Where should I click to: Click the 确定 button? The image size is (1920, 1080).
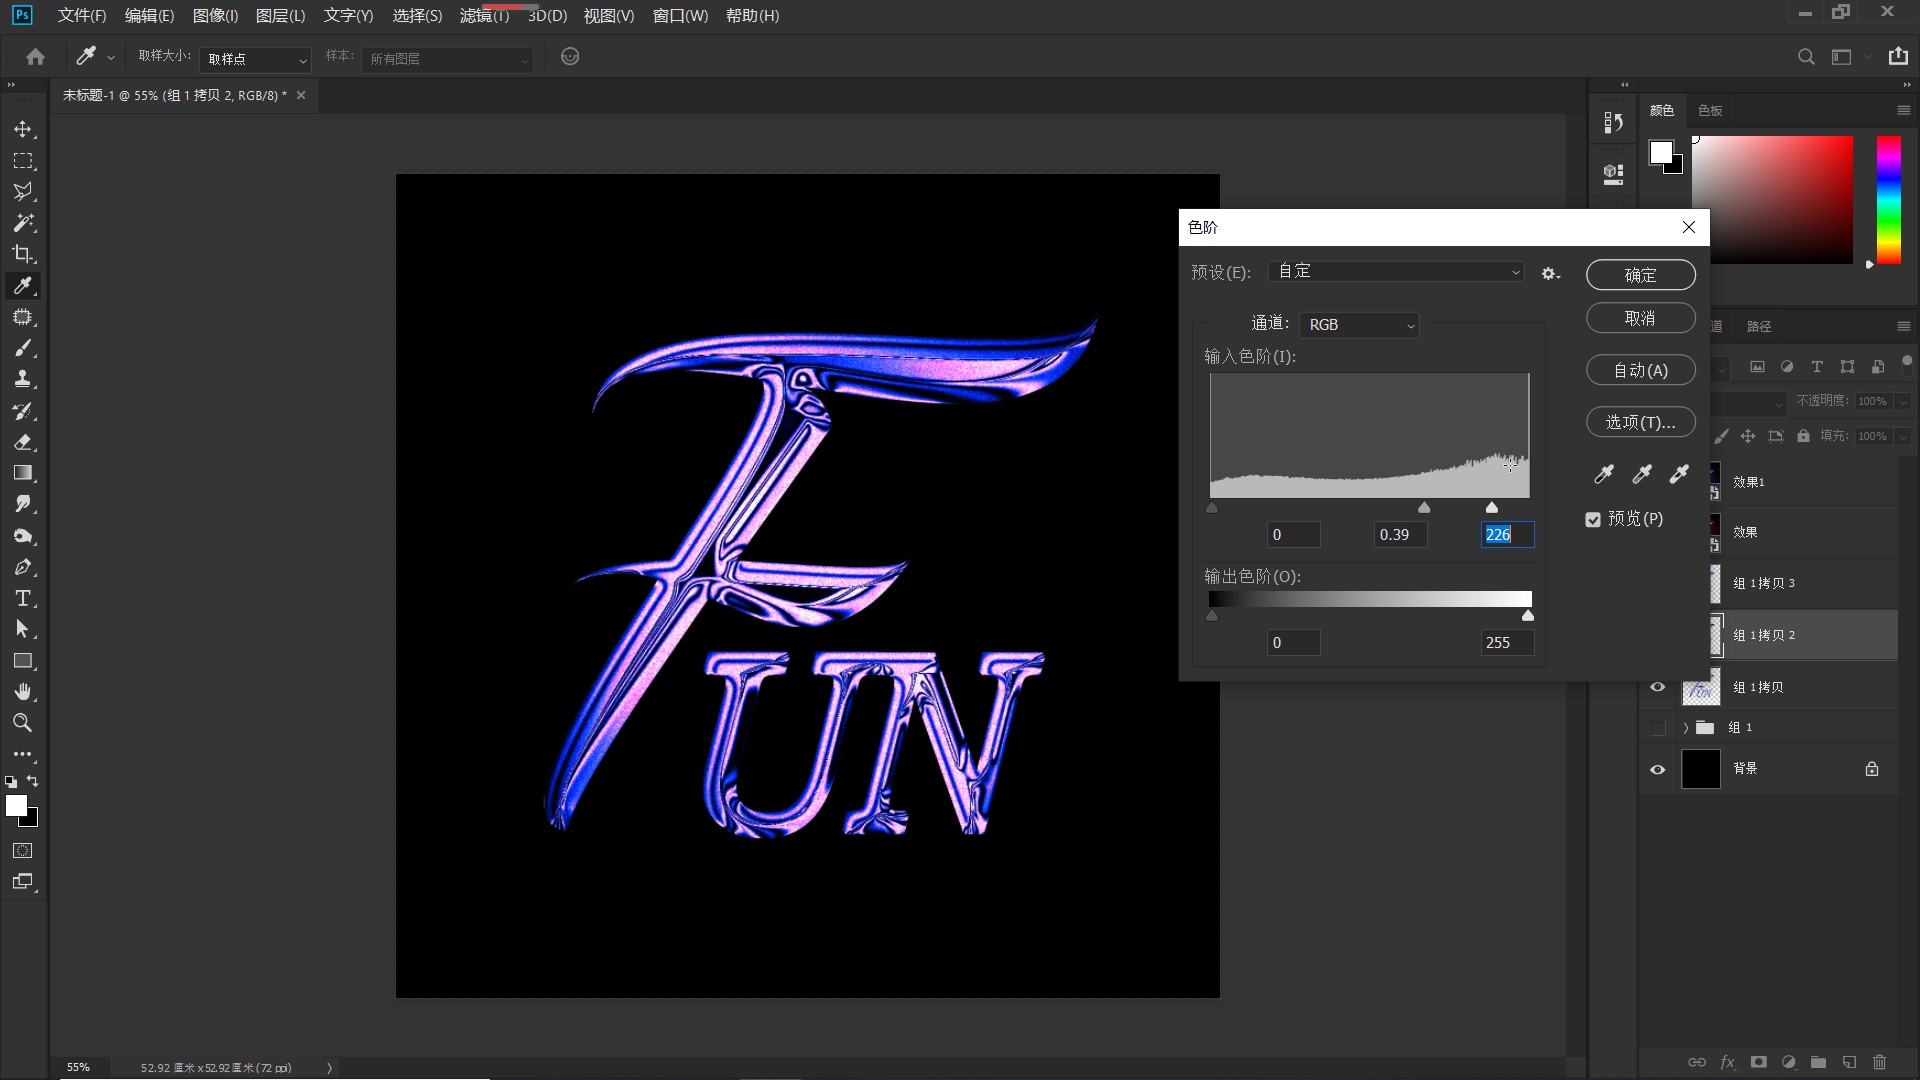[x=1640, y=275]
